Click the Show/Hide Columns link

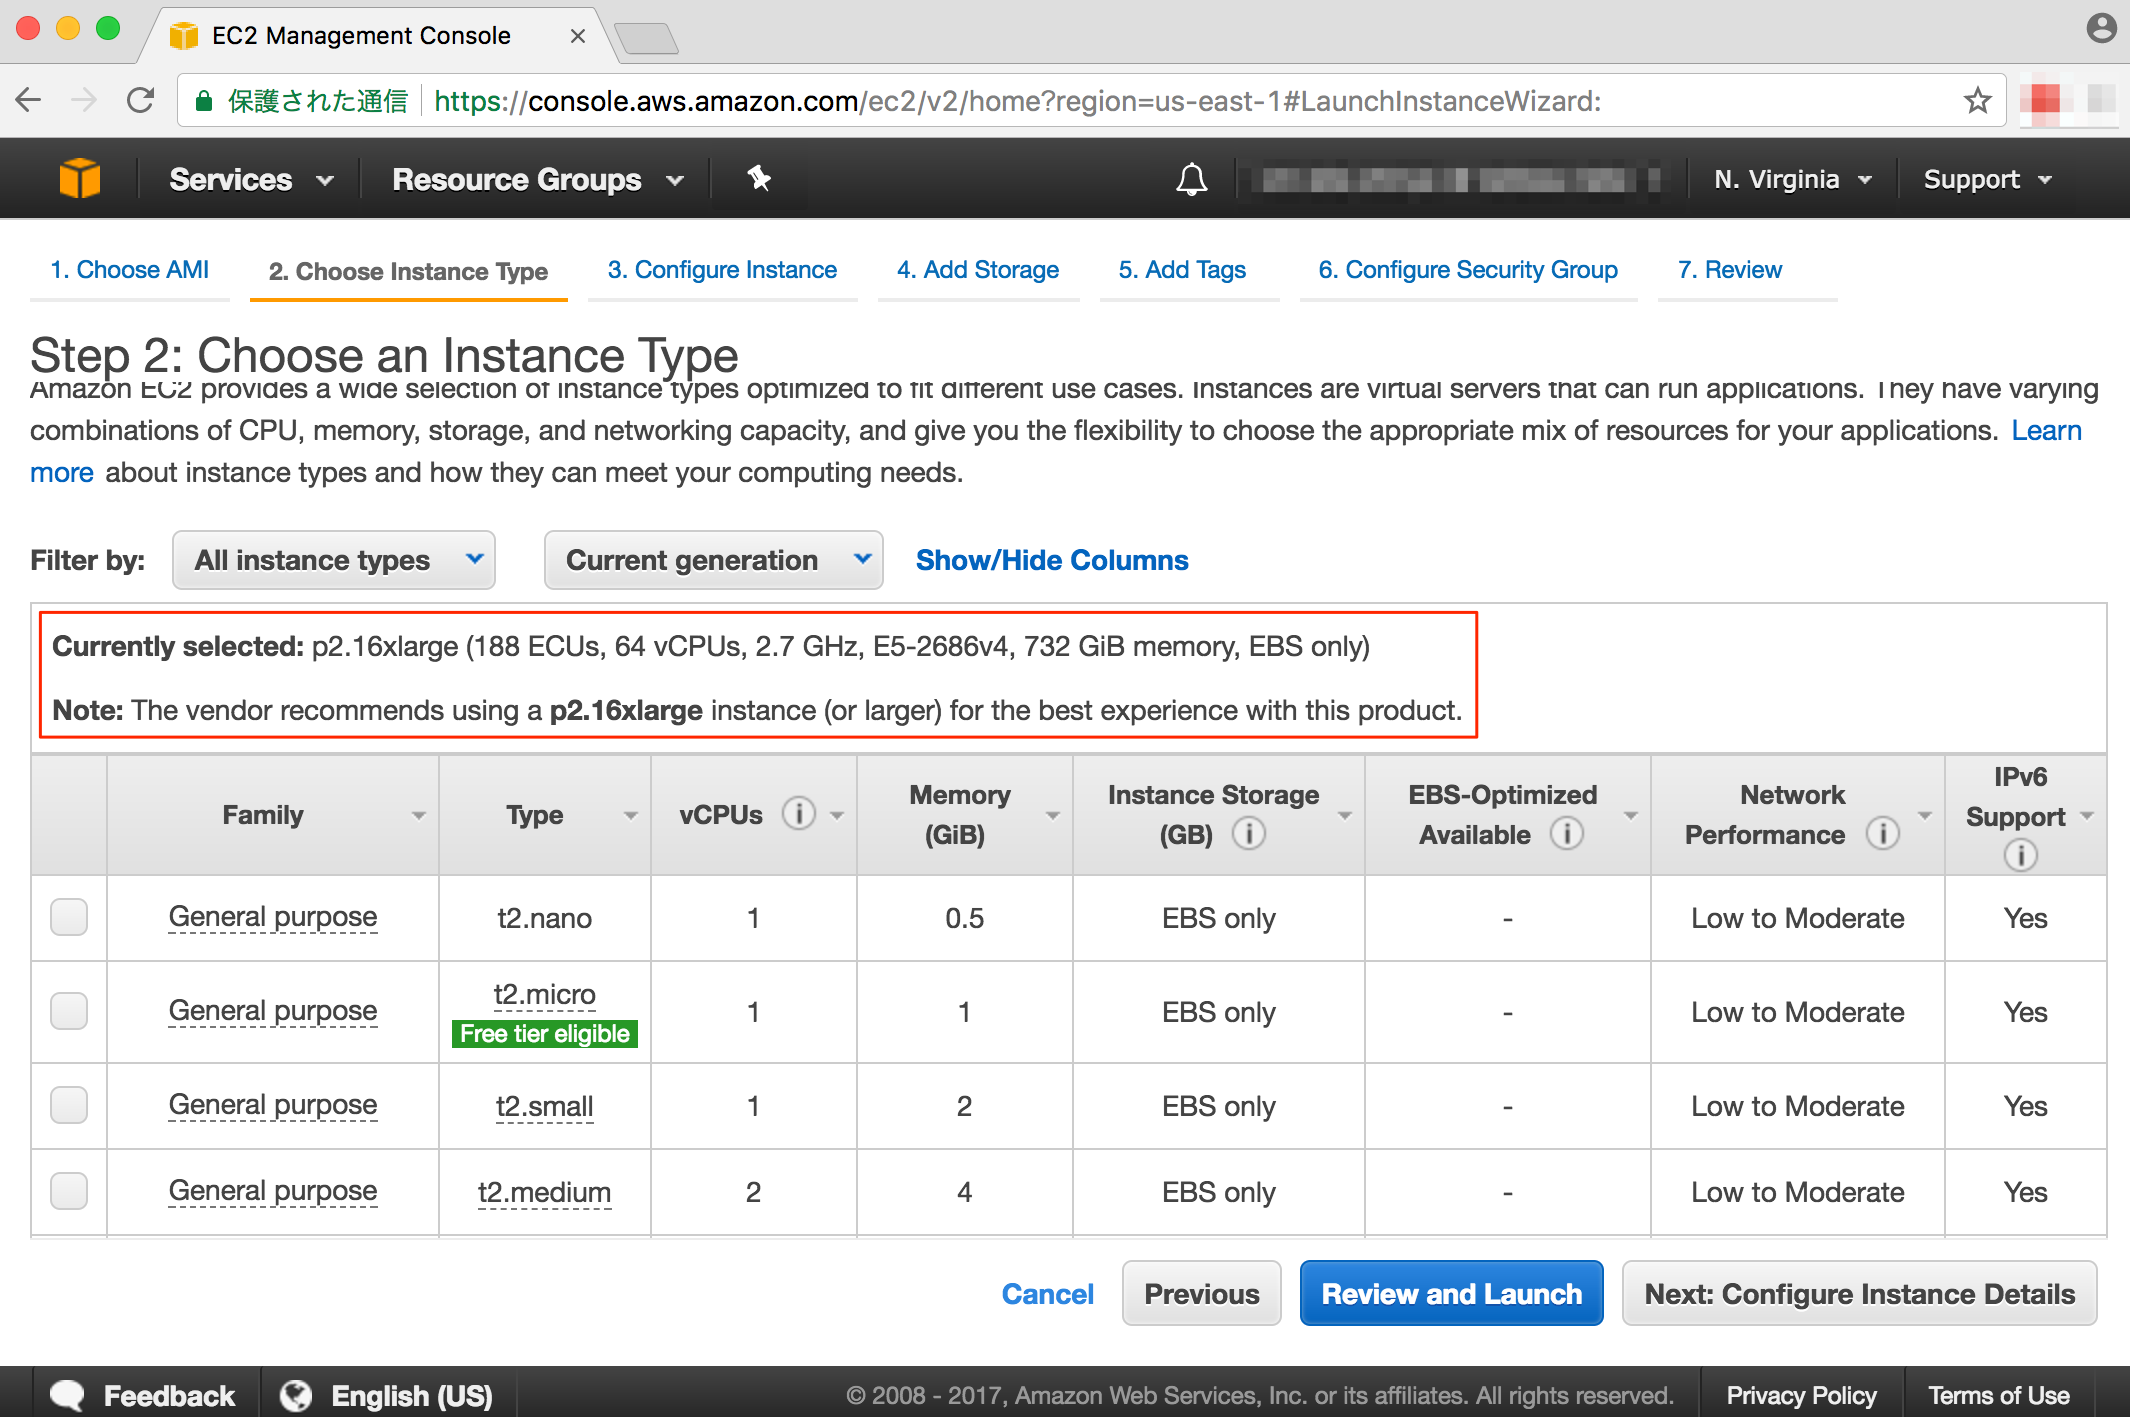click(1052, 560)
